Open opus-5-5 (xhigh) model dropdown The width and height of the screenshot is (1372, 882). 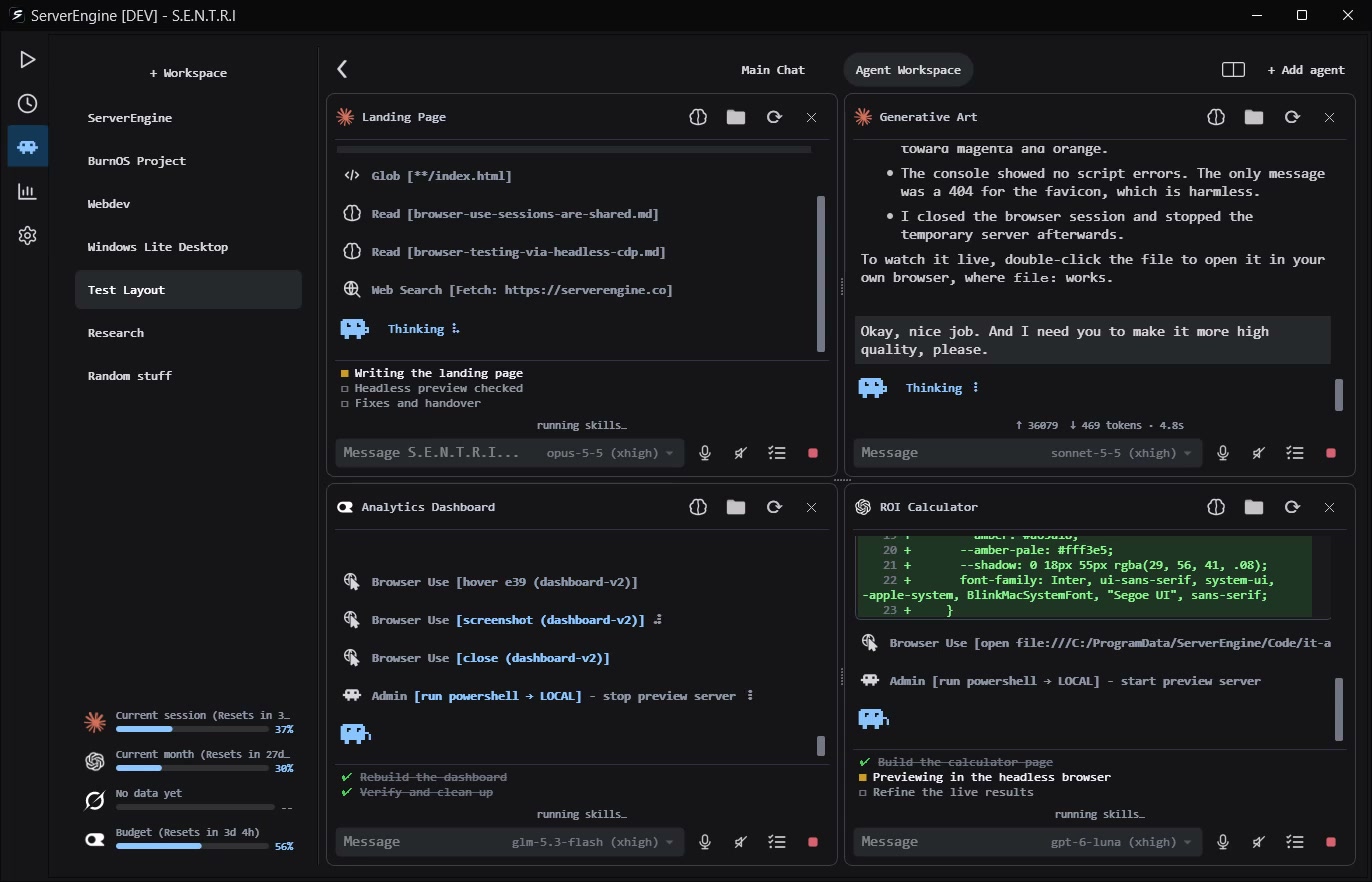pyautogui.click(x=610, y=453)
